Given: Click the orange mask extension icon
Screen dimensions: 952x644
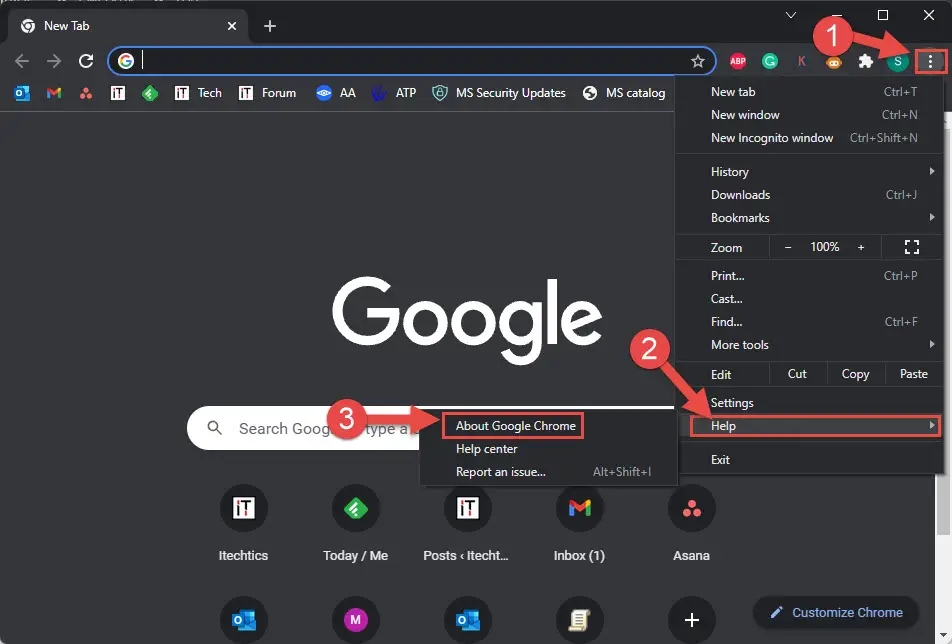Looking at the screenshot, I should [834, 62].
